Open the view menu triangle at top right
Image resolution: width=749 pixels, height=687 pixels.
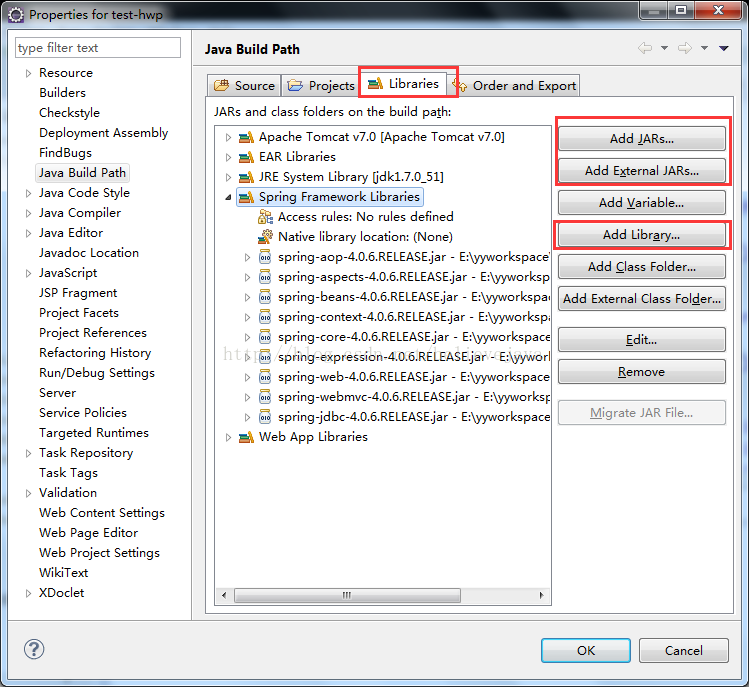pyautogui.click(x=724, y=48)
